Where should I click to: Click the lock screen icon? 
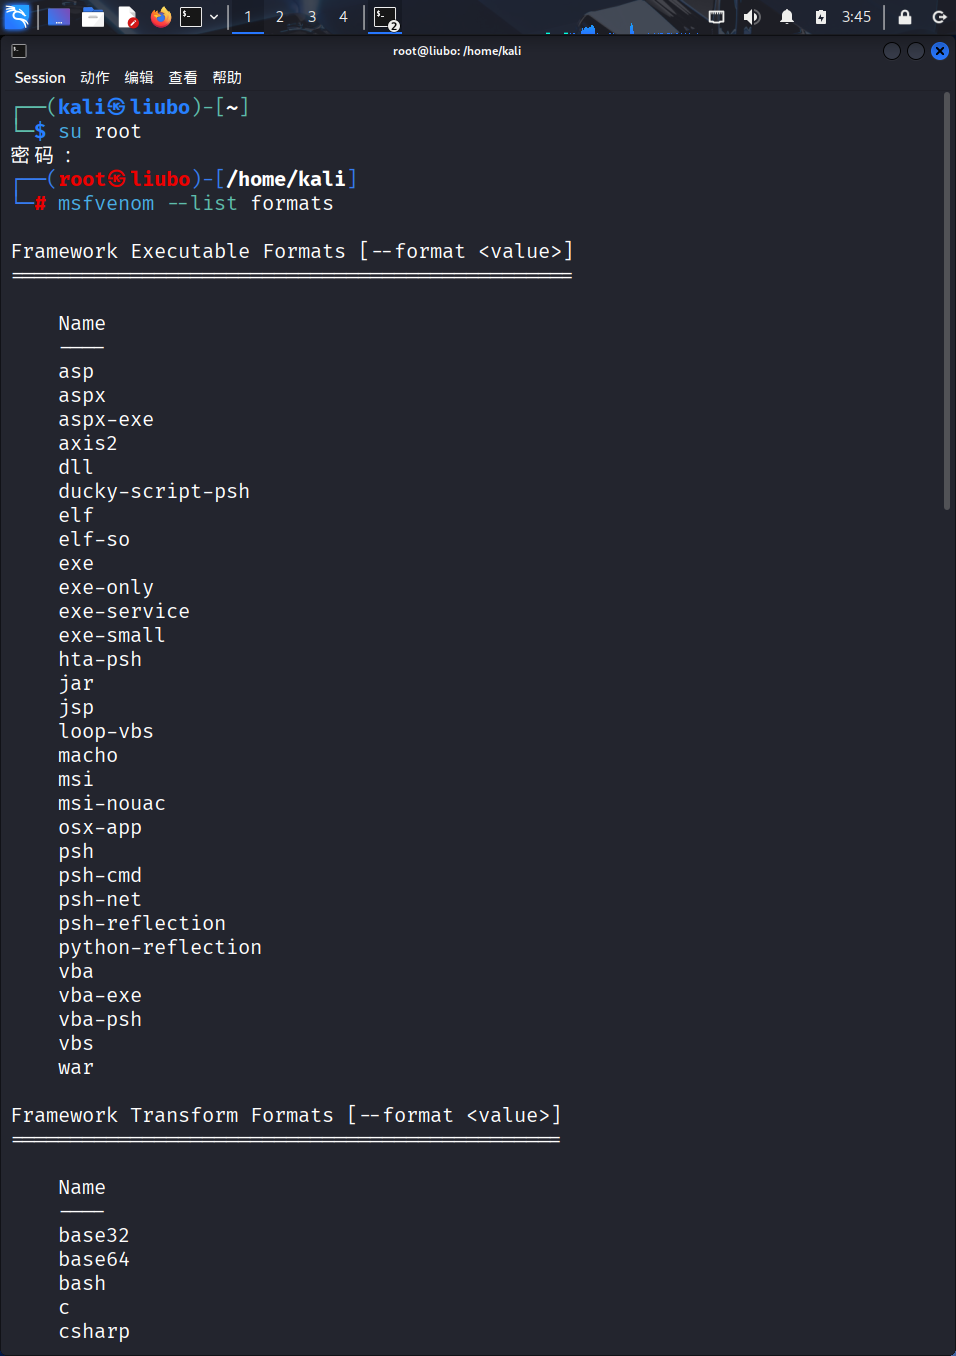click(905, 17)
